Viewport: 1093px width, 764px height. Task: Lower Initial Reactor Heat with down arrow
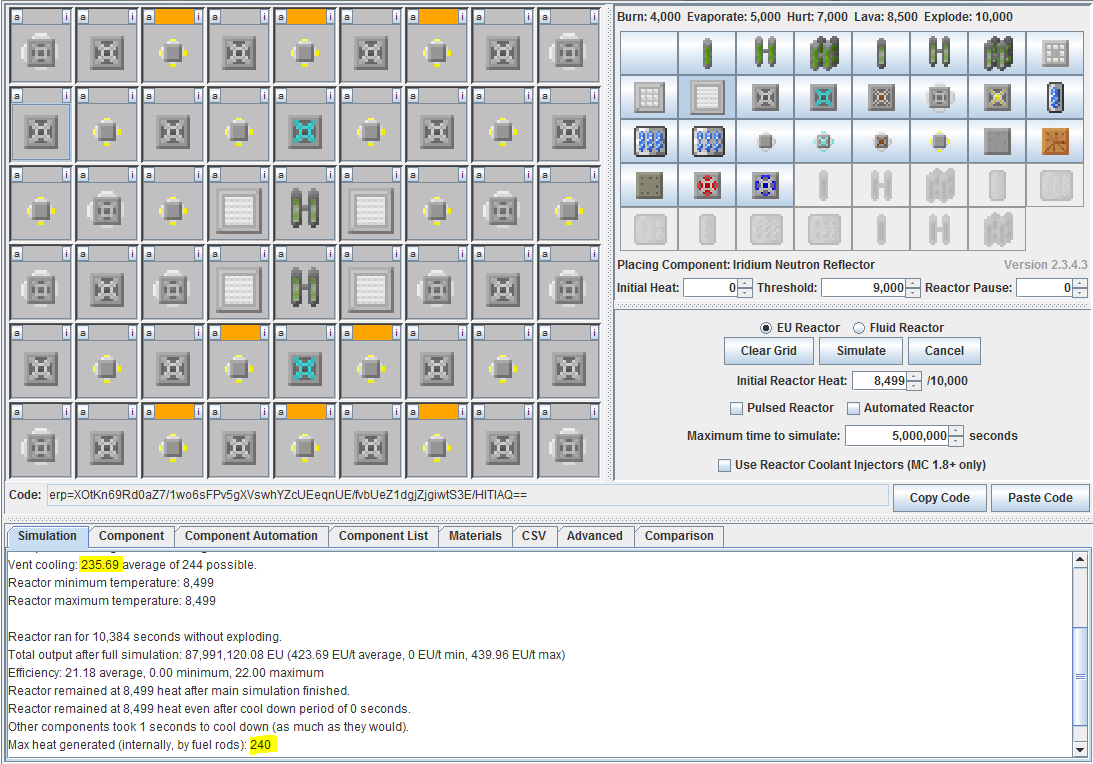(914, 385)
